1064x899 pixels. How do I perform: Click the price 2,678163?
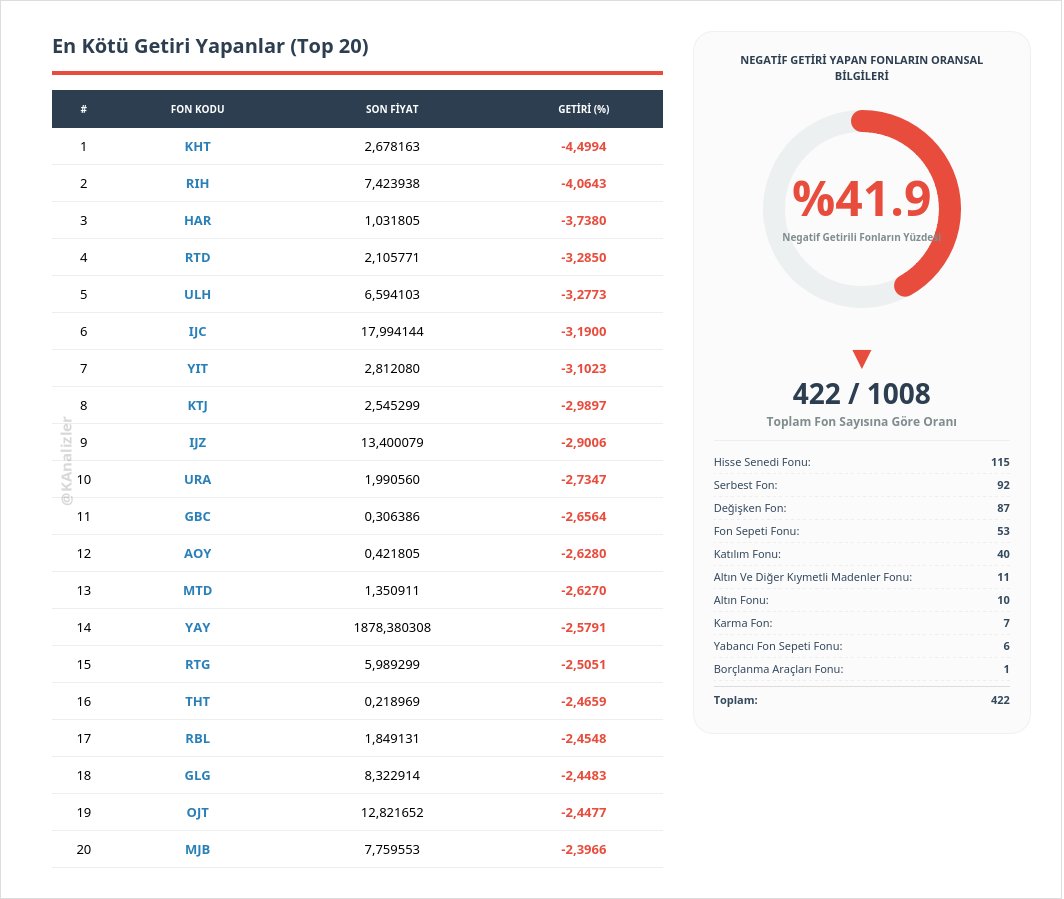[392, 147]
